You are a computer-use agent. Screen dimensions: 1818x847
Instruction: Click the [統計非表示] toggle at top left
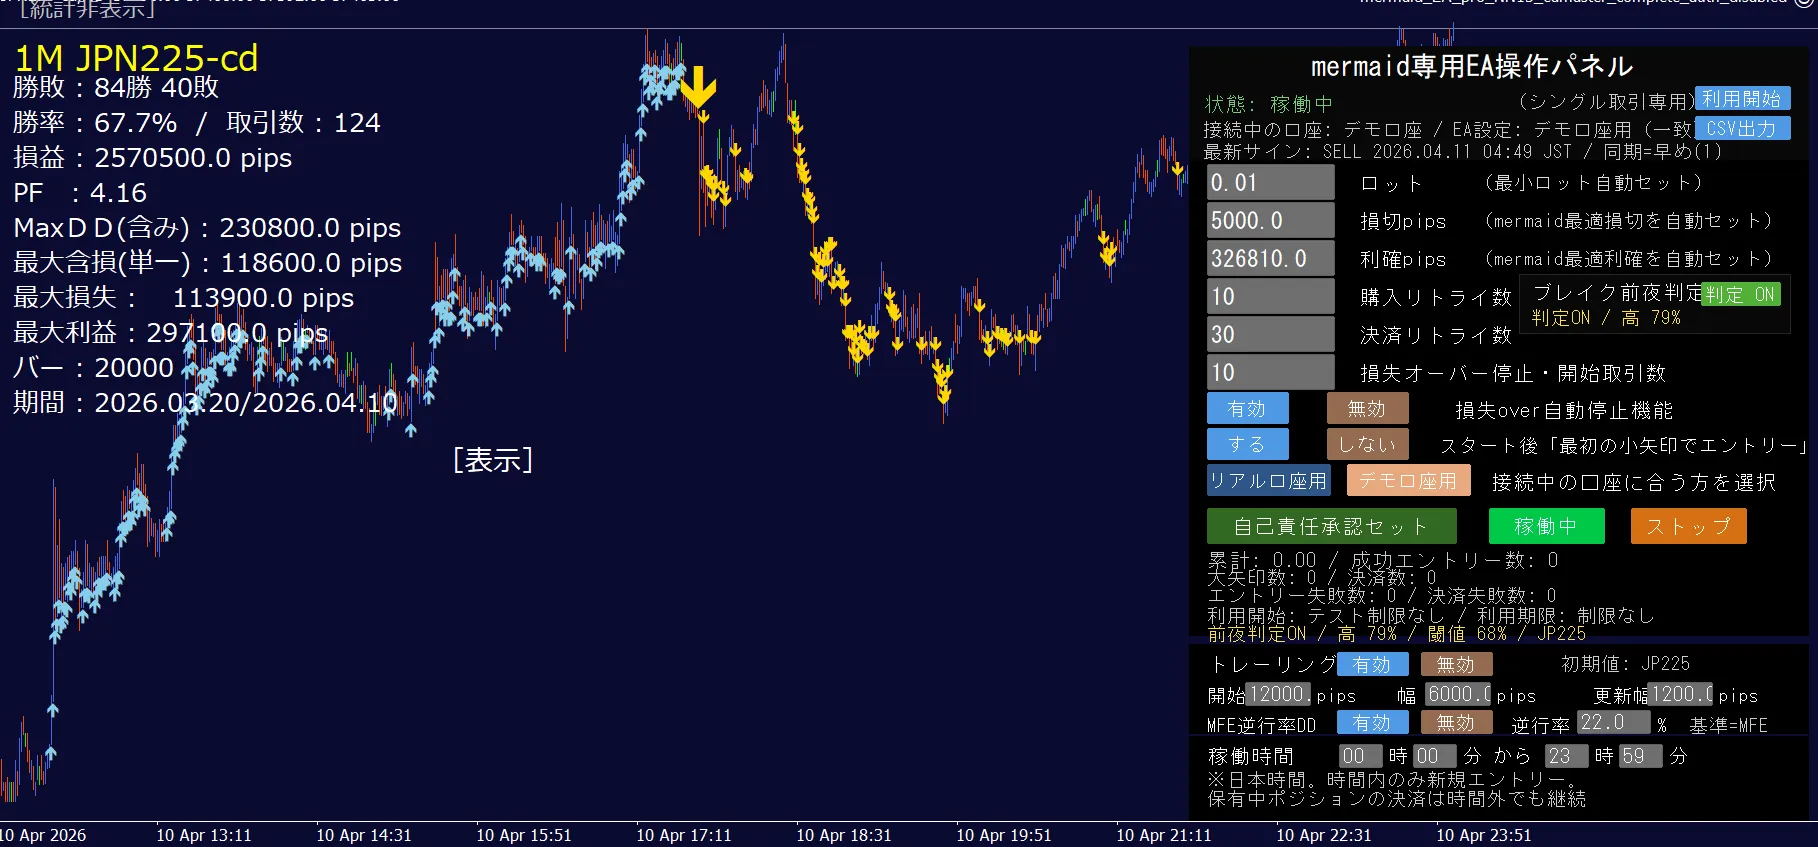pyautogui.click(x=87, y=10)
